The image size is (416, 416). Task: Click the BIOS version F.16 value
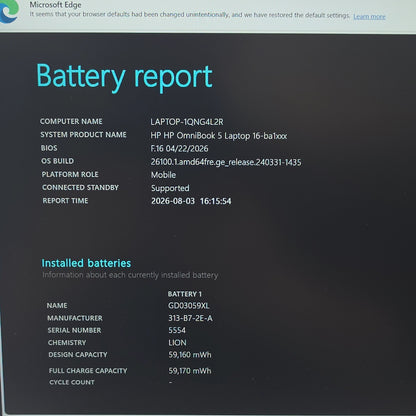(x=179, y=148)
